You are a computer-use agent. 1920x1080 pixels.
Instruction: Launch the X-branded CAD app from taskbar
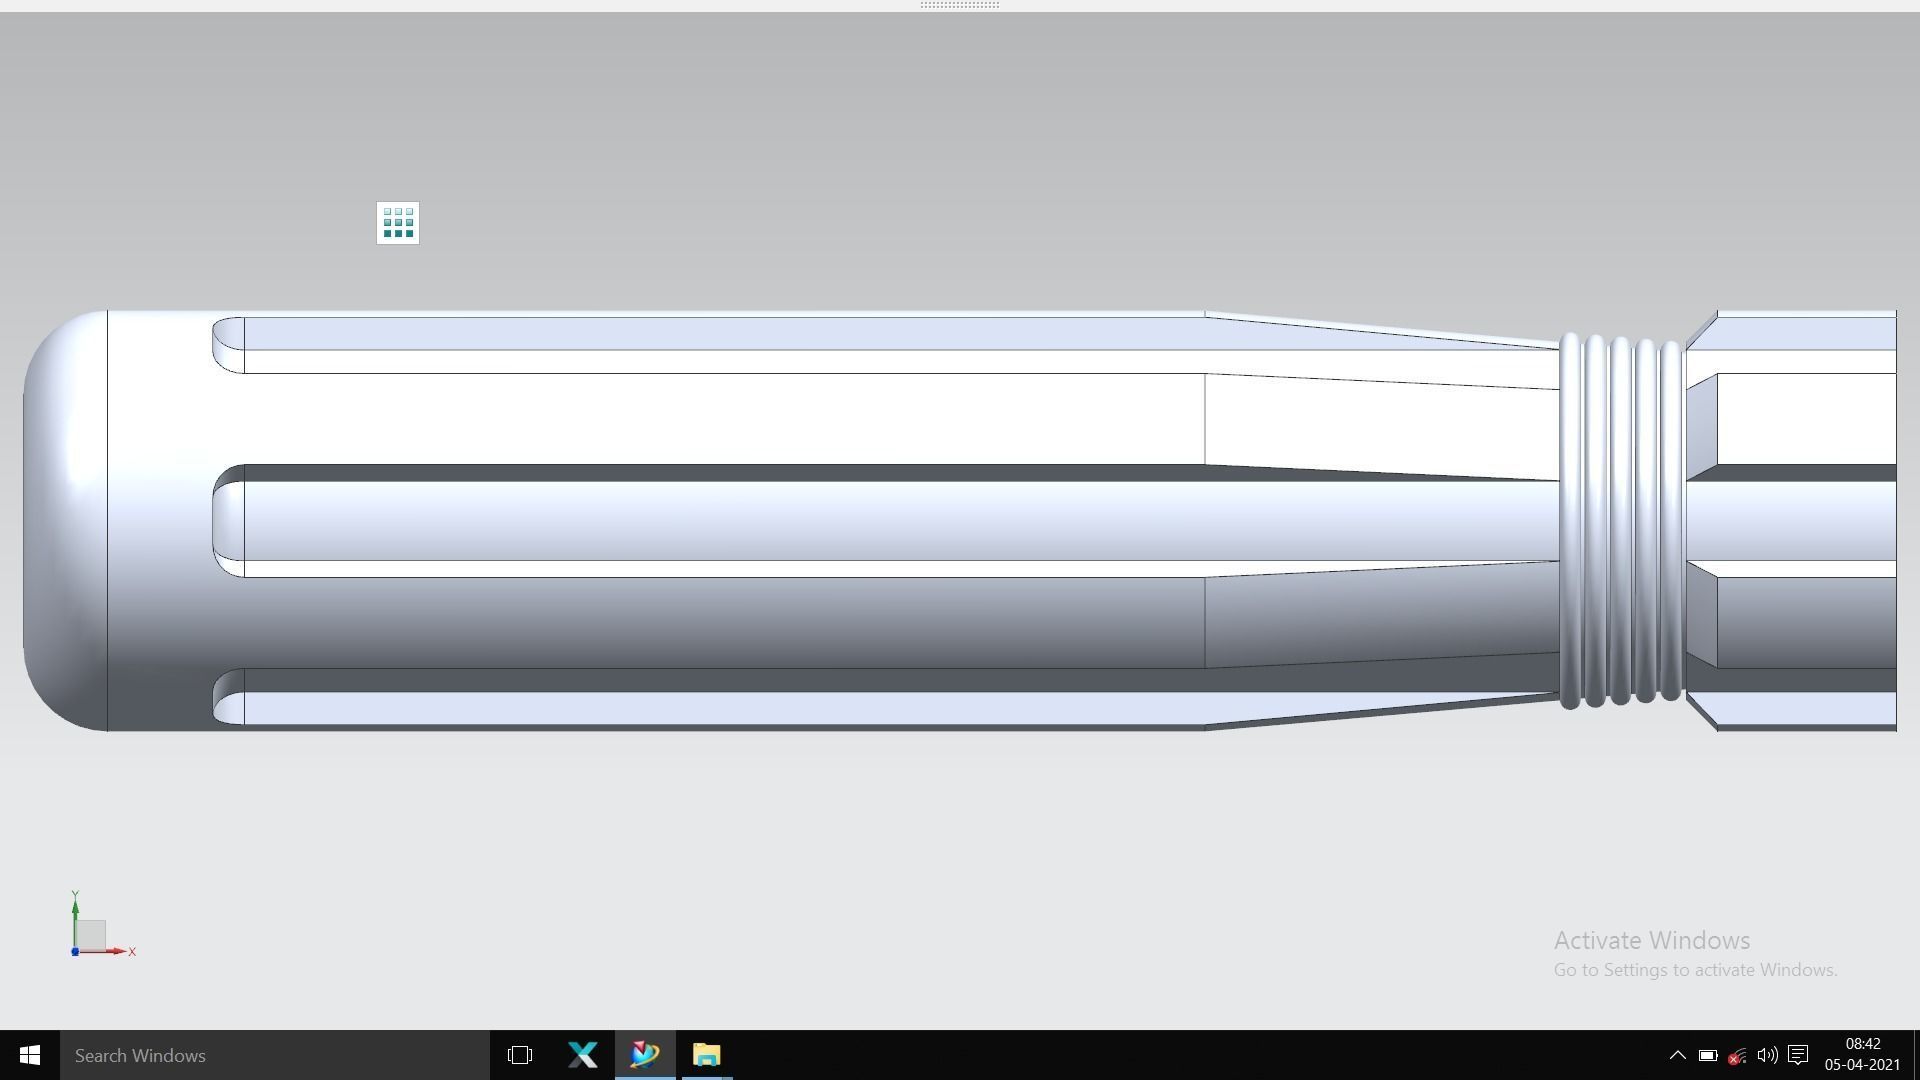pyautogui.click(x=583, y=1054)
